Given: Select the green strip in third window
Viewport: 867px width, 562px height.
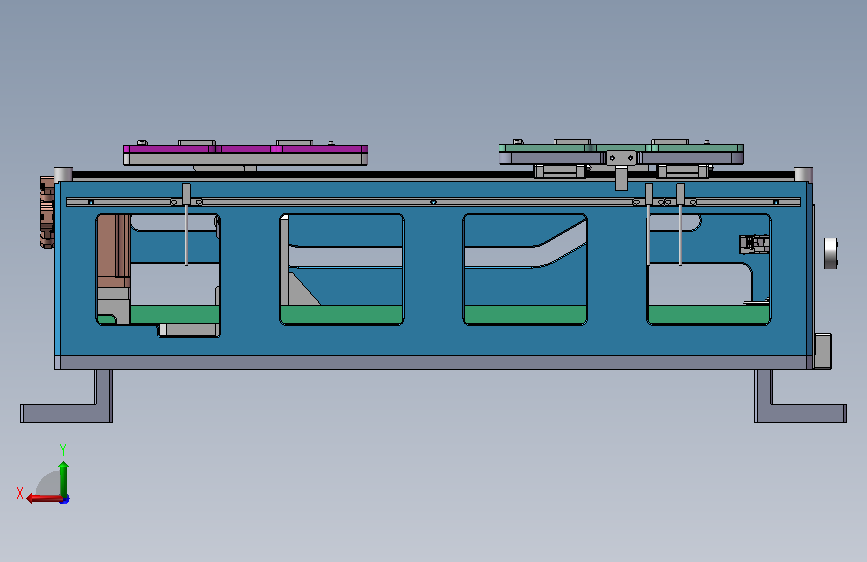Looking at the screenshot, I should pos(525,314).
